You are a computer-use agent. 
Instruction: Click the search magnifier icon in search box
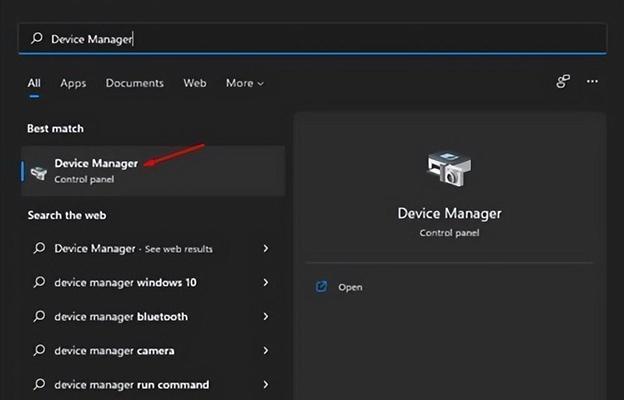click(x=37, y=38)
